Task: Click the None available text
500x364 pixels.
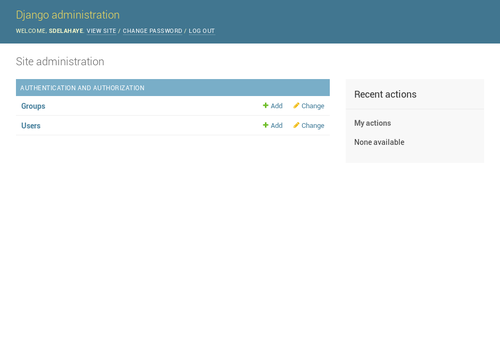Action: pos(379,142)
